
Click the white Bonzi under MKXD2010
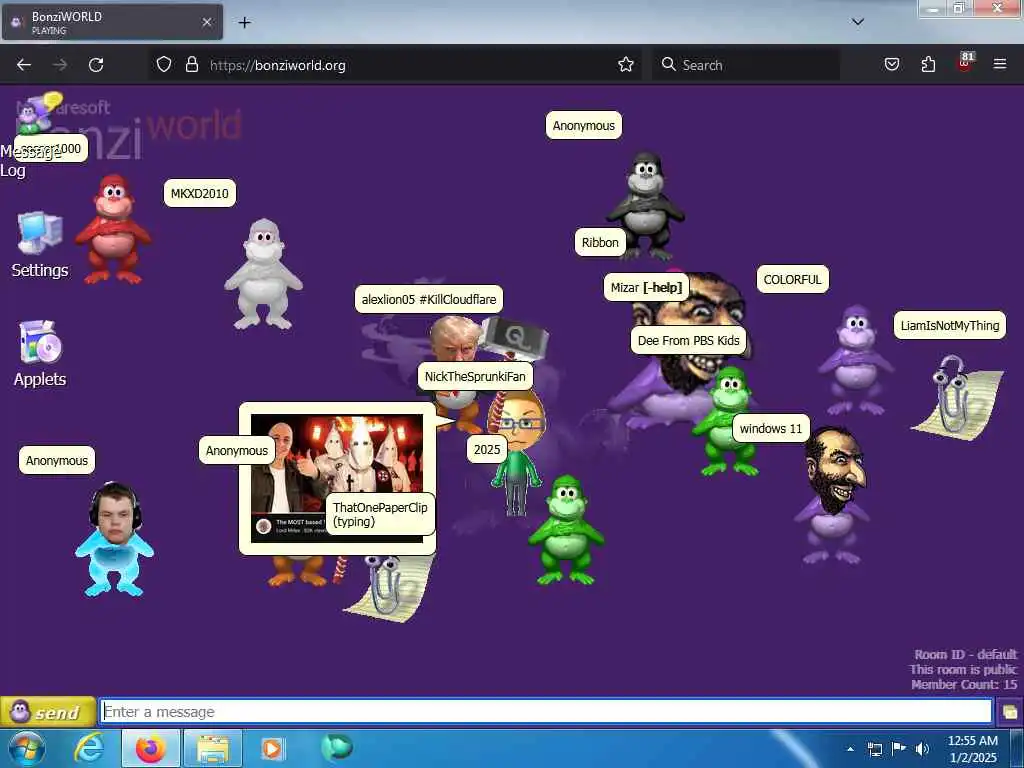point(263,274)
